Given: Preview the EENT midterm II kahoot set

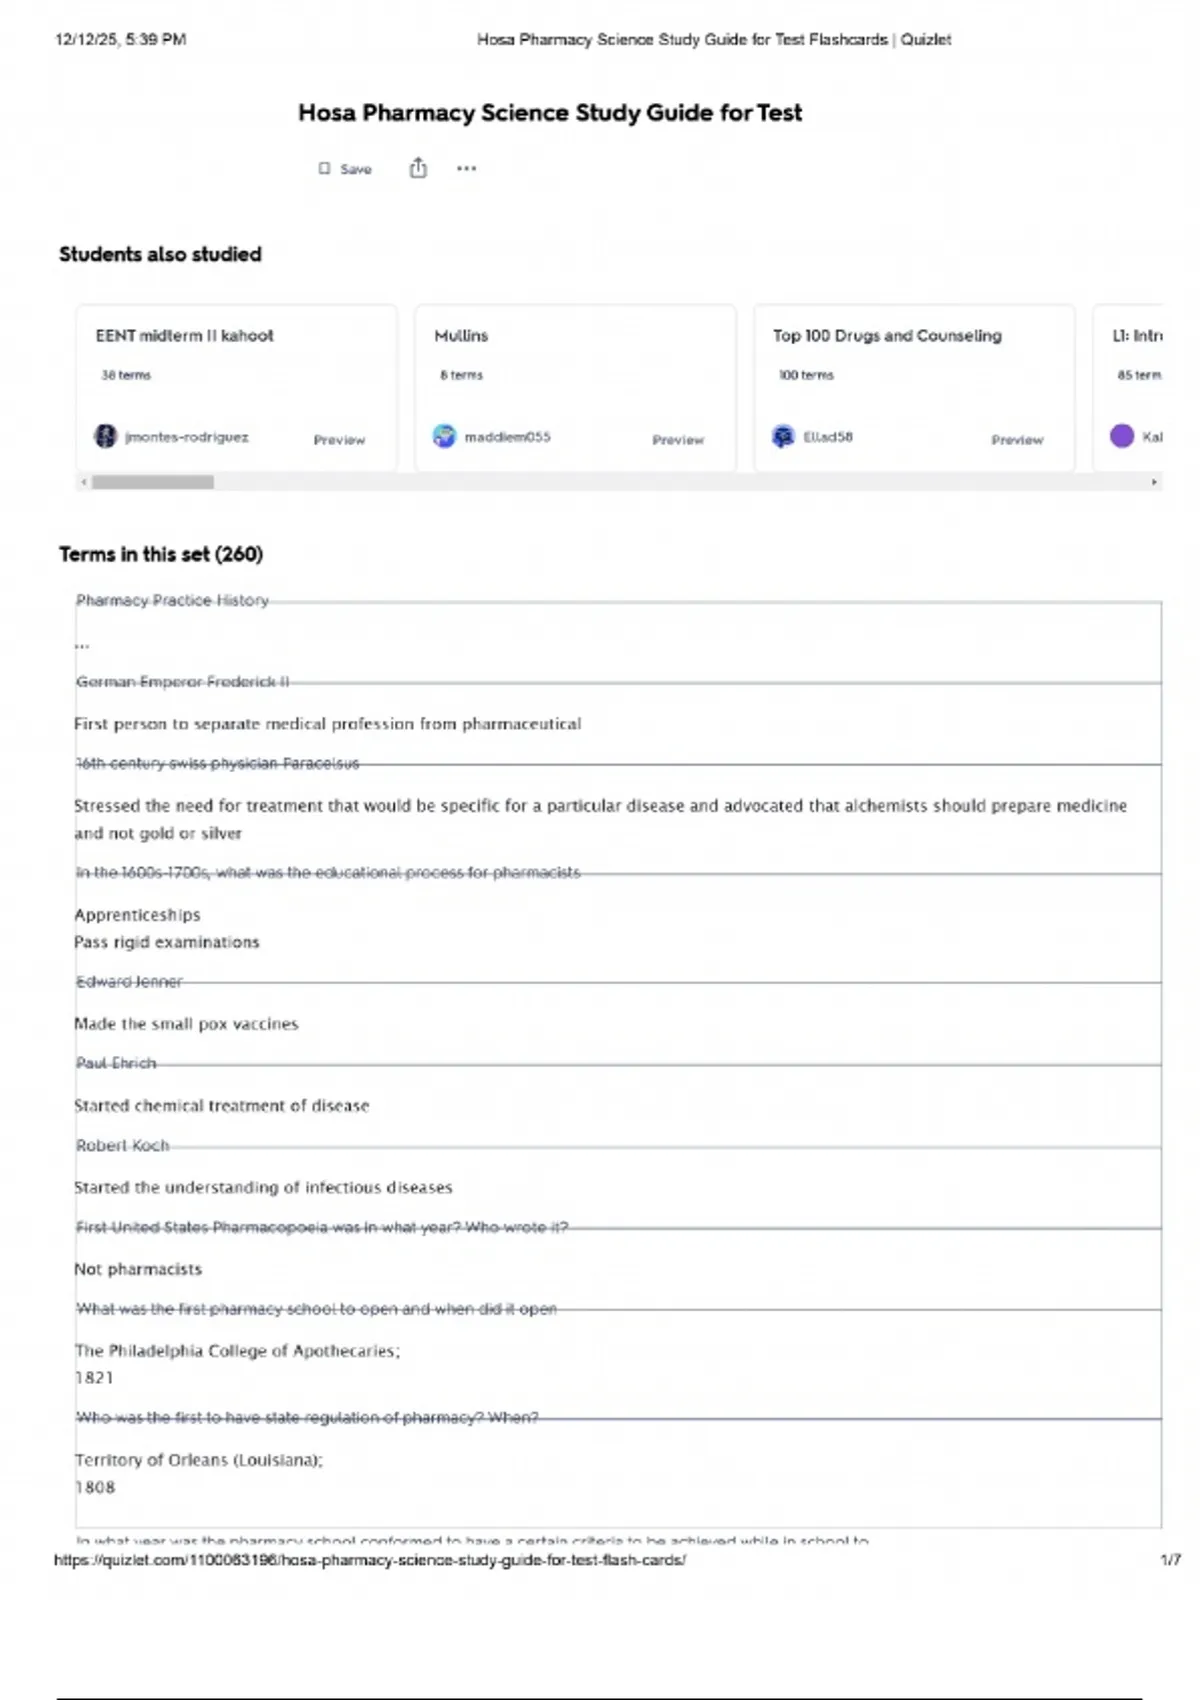Looking at the screenshot, I should 339,440.
